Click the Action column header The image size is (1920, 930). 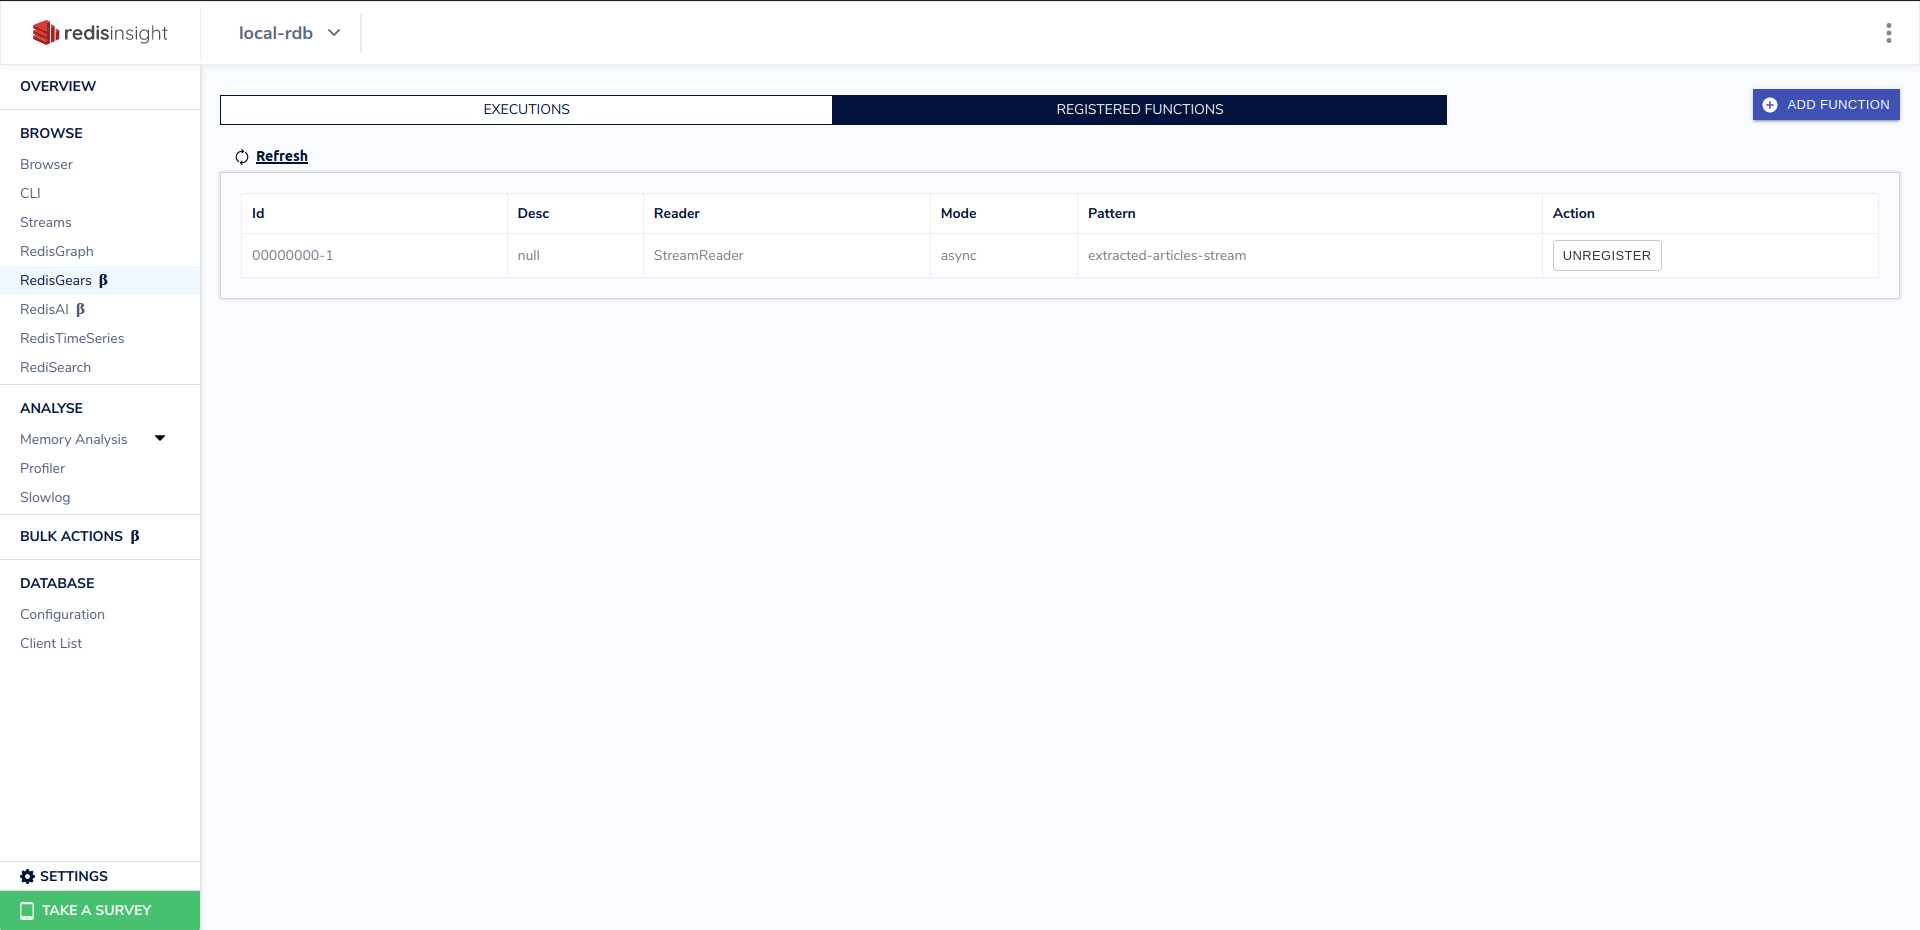click(x=1710, y=214)
